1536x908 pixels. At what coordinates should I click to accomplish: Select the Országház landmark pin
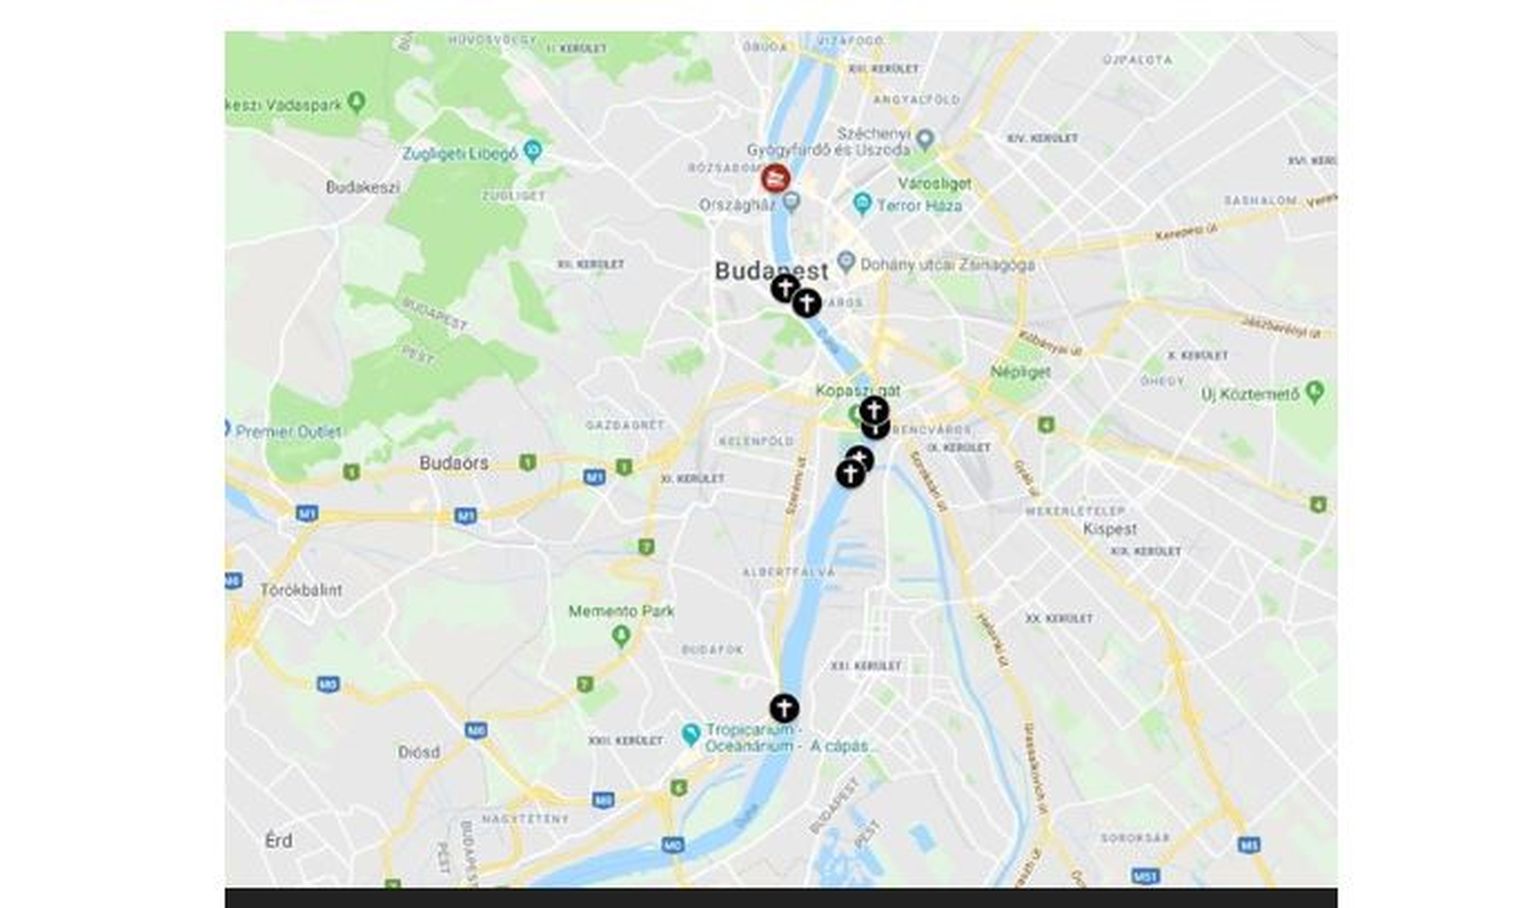[x=791, y=203]
